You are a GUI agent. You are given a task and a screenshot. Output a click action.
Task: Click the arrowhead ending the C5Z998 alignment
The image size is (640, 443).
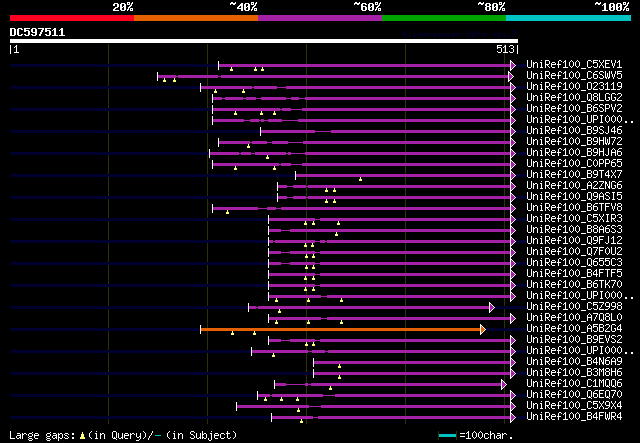pyautogui.click(x=492, y=307)
